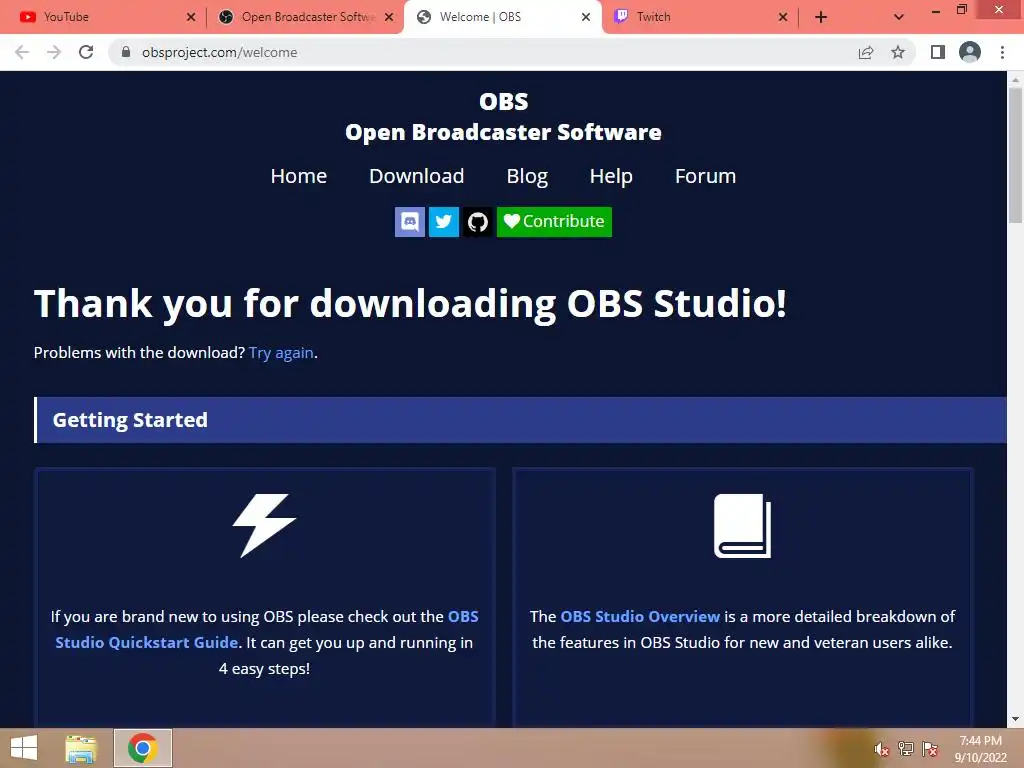Click the share page icon
Viewport: 1024px width, 768px height.
click(x=866, y=52)
